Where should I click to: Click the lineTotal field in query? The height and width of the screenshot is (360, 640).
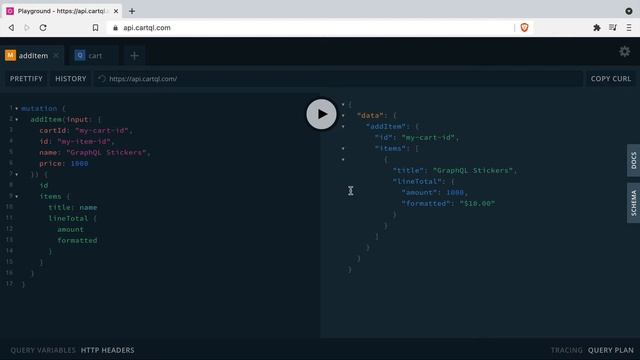click(68, 218)
